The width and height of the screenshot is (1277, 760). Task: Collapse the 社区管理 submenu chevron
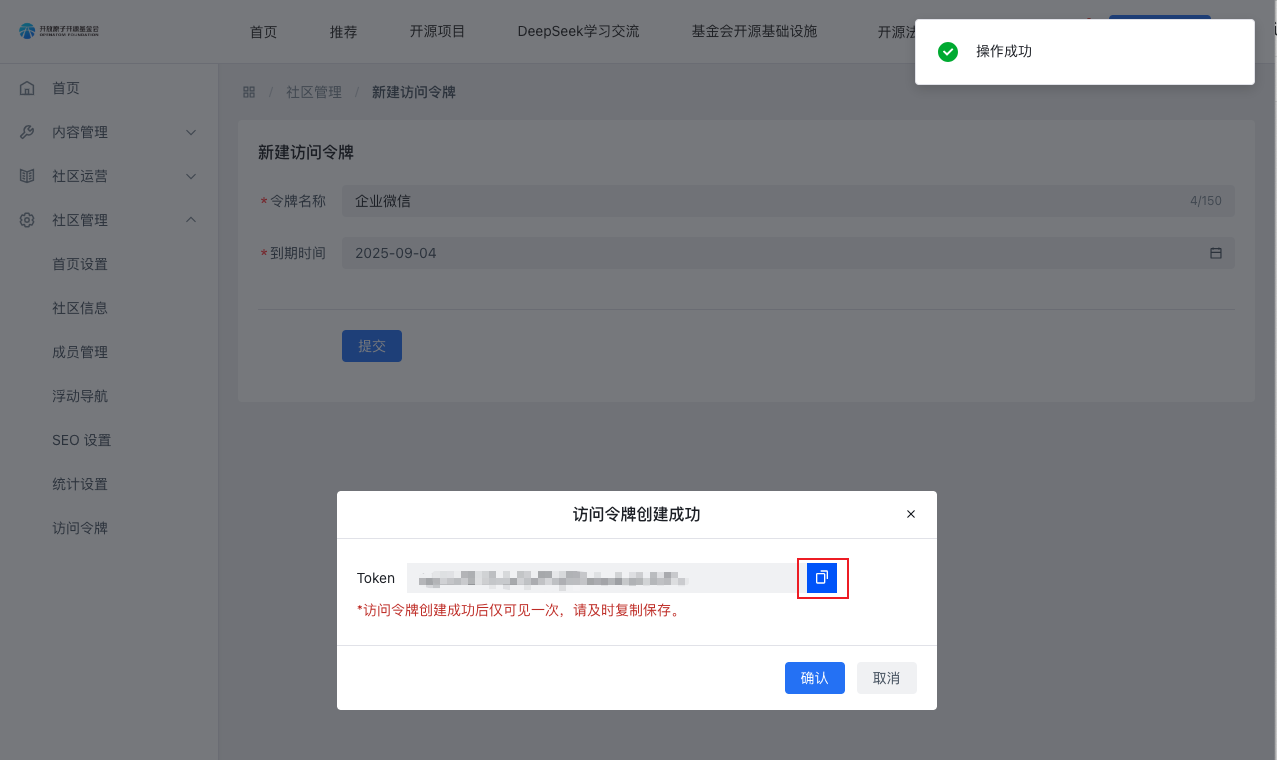coord(191,220)
